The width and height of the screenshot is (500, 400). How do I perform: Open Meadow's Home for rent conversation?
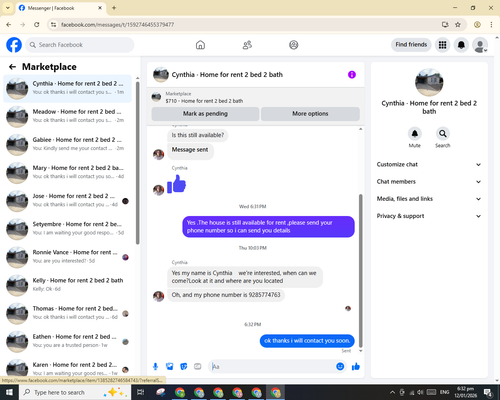pos(67,117)
